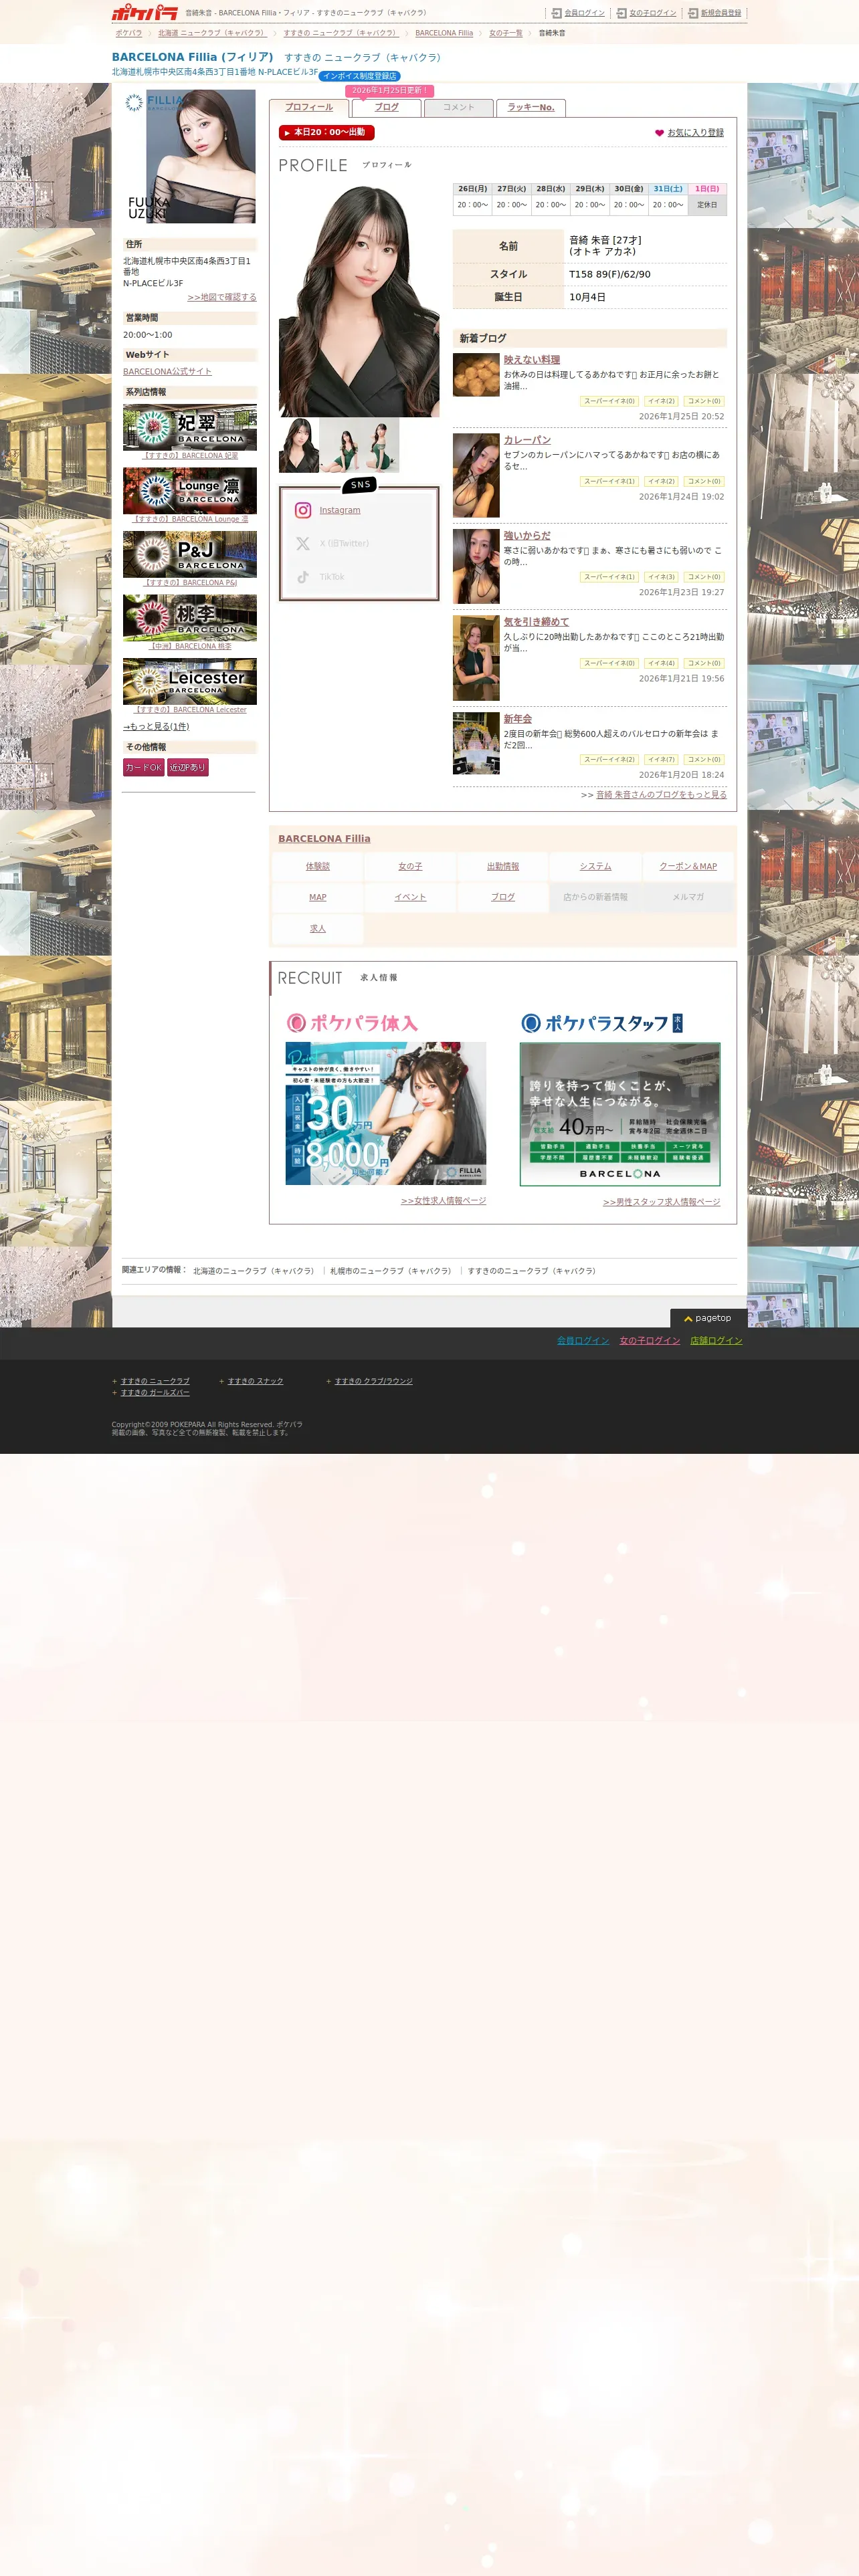859x2576 pixels.
Task: Click the Pokepara logo at top left
Action: (x=144, y=13)
